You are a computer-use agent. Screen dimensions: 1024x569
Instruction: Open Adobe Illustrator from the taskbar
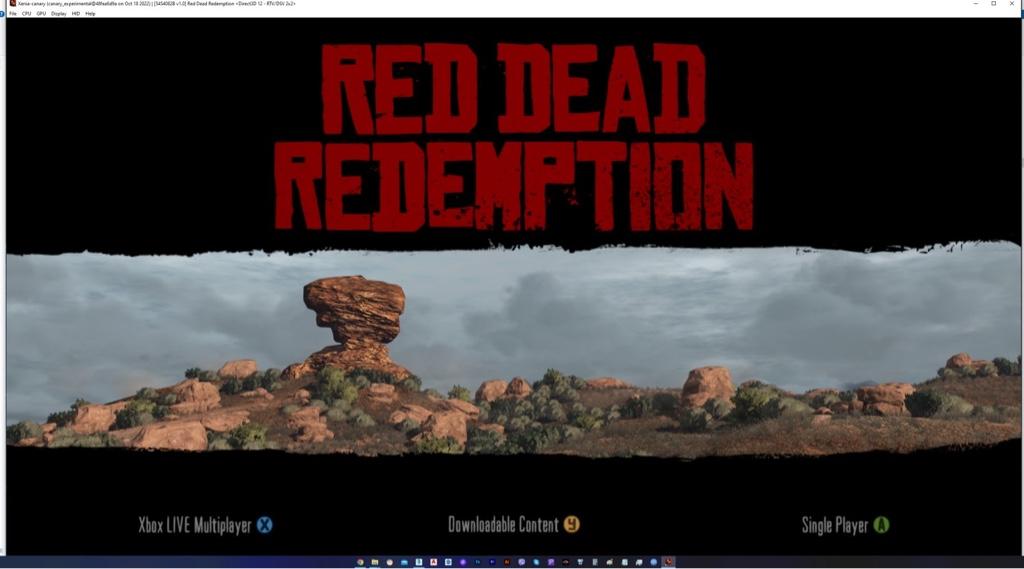pyautogui.click(x=507, y=562)
